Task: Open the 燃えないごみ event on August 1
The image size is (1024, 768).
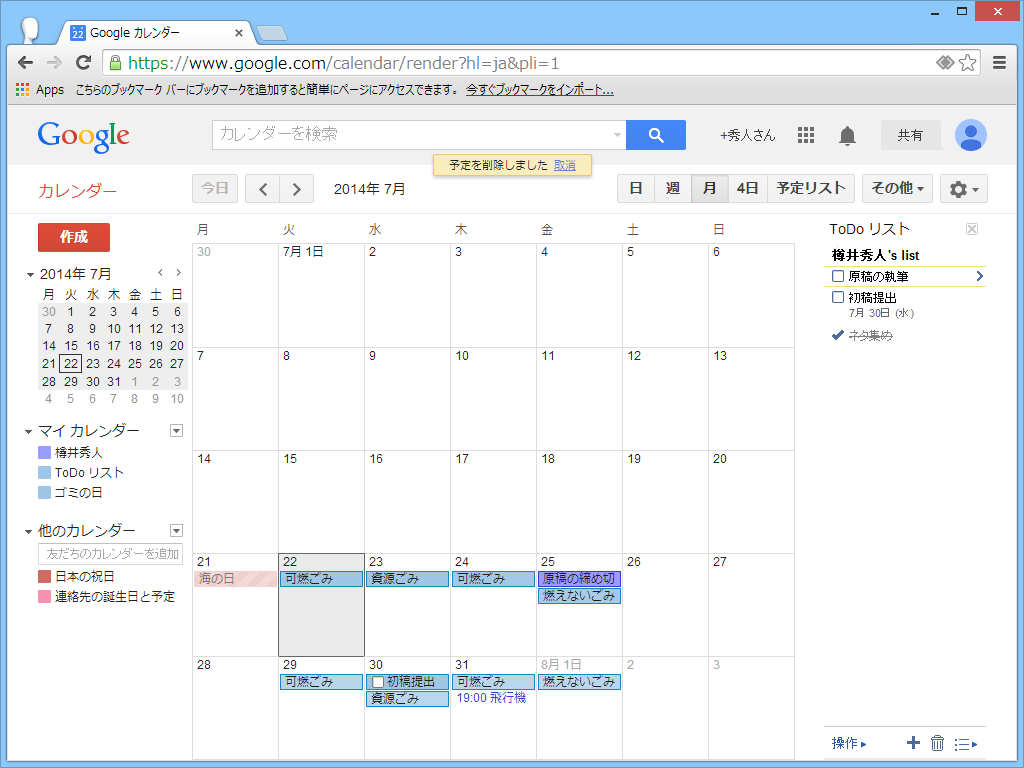Action: coord(579,682)
